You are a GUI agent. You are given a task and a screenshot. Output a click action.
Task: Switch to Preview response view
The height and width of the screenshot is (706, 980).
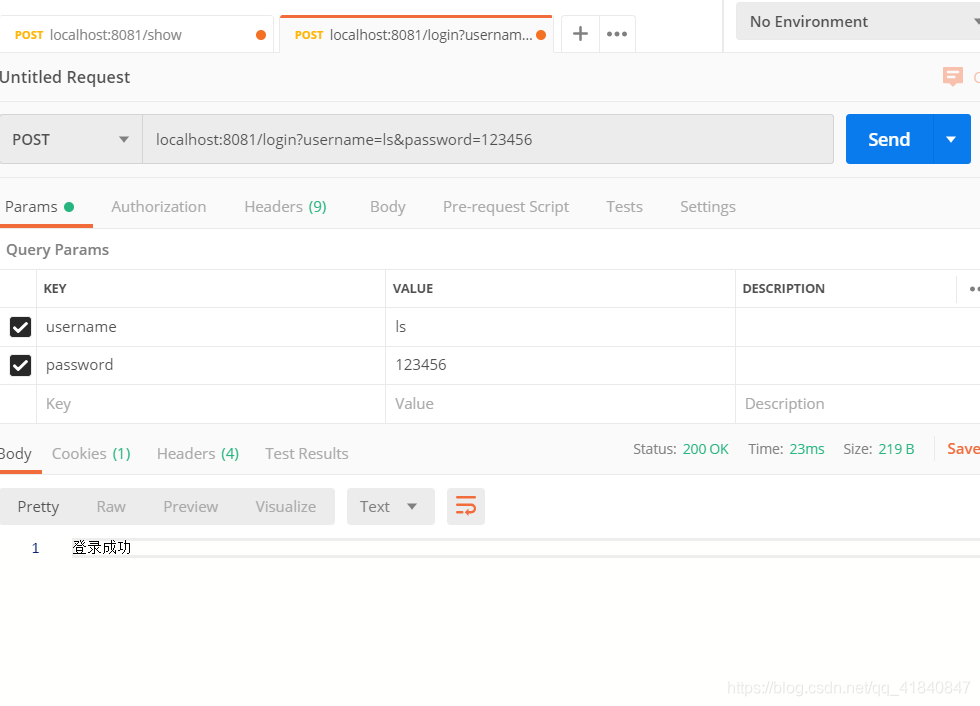191,507
